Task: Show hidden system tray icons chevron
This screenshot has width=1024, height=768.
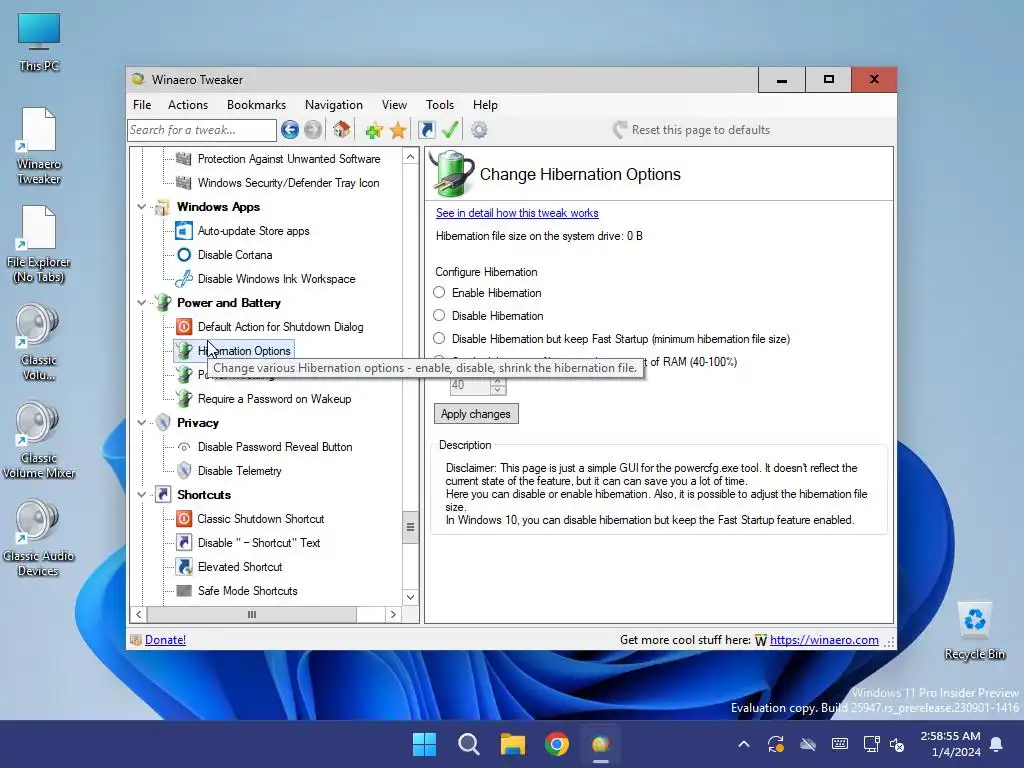Action: point(744,744)
